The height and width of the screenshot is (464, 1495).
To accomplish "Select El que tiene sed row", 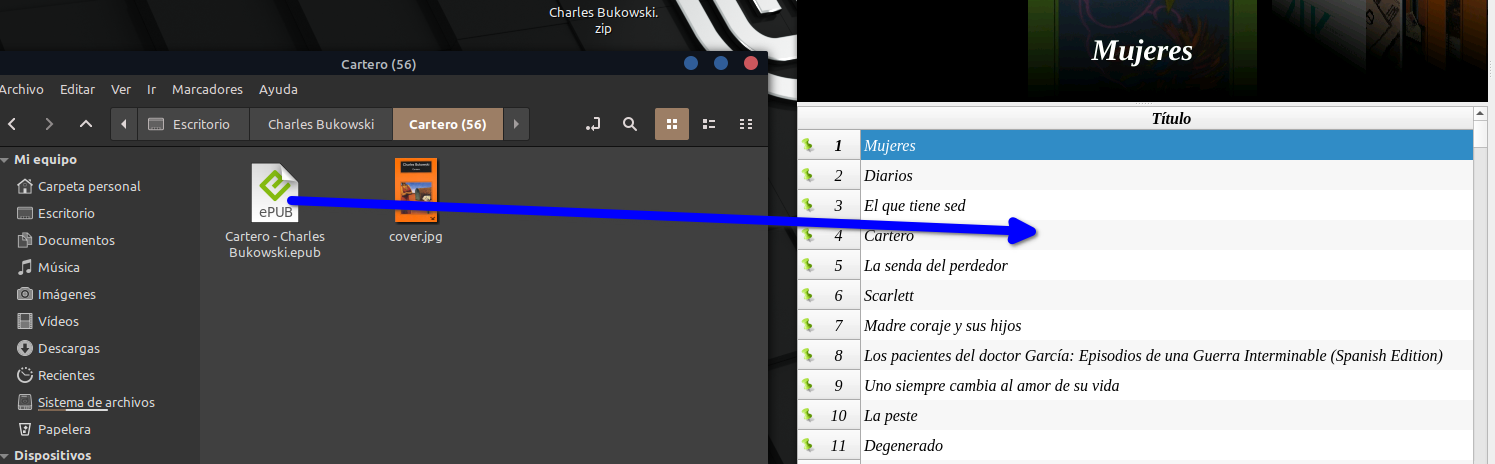I will pos(1167,205).
